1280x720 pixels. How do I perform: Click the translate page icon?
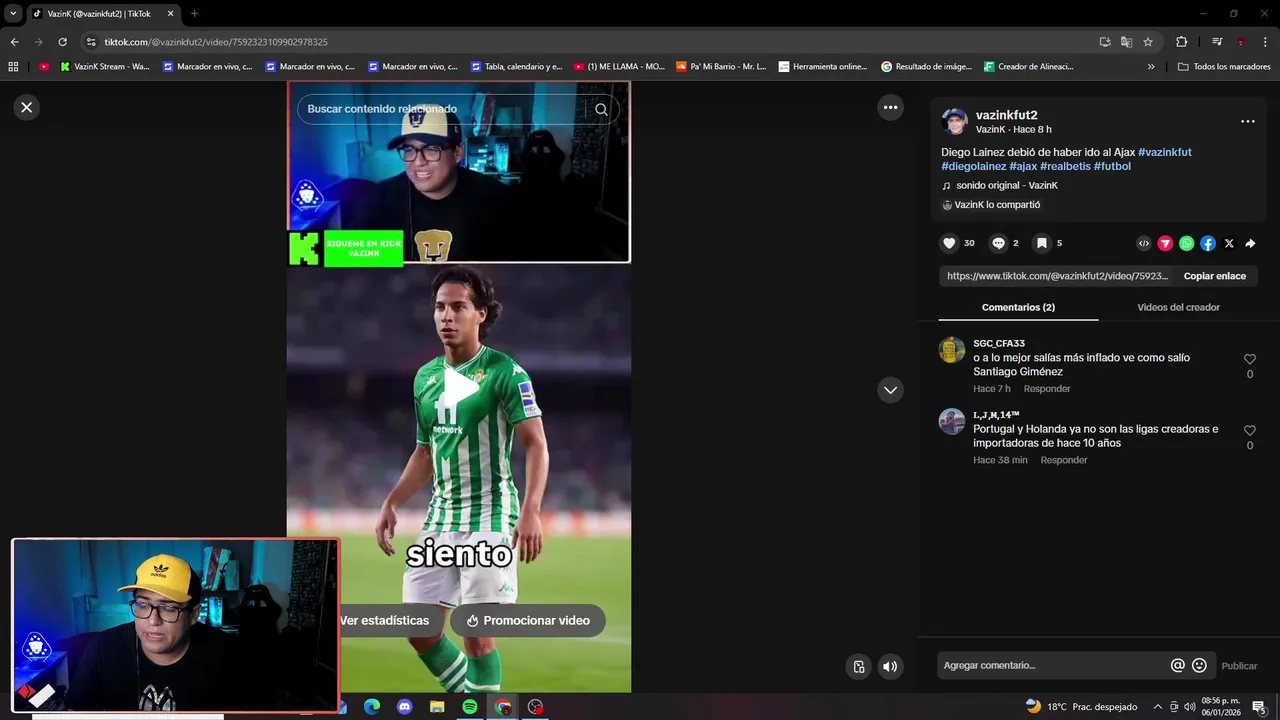tap(1126, 42)
